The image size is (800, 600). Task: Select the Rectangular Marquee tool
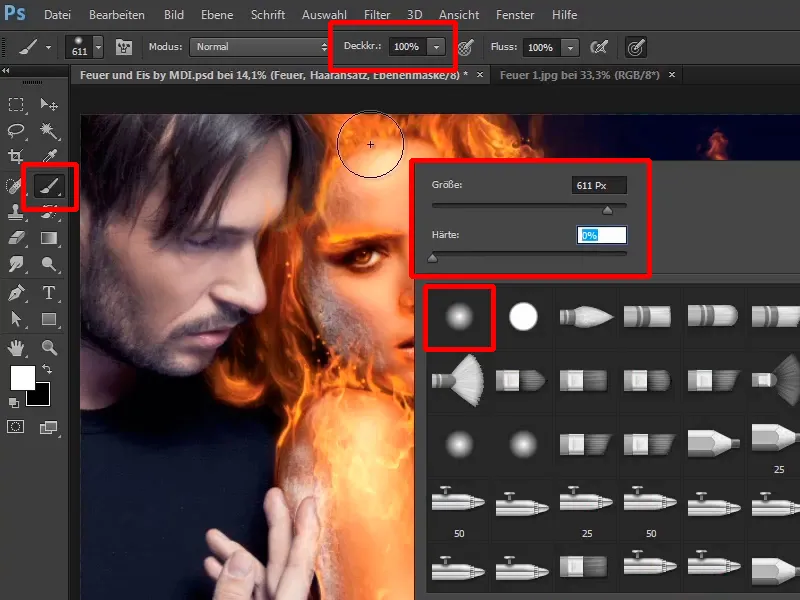click(16, 105)
